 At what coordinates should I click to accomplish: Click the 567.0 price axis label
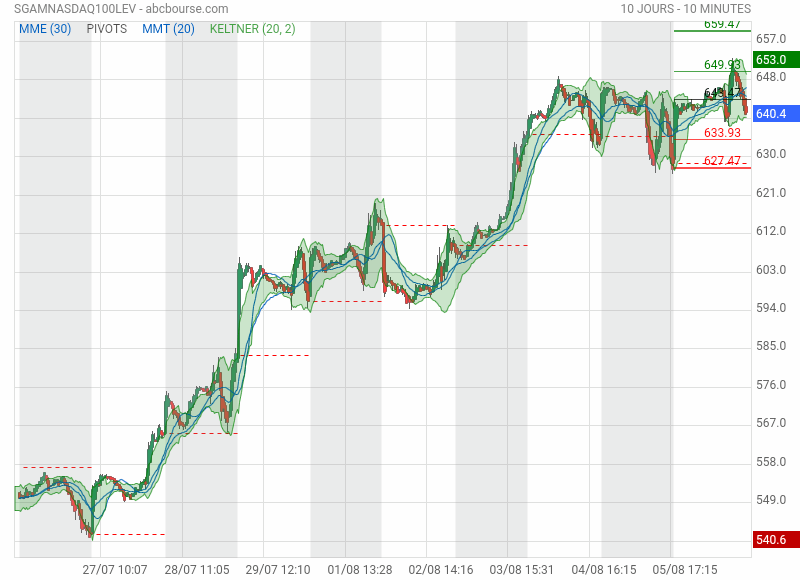coord(771,423)
